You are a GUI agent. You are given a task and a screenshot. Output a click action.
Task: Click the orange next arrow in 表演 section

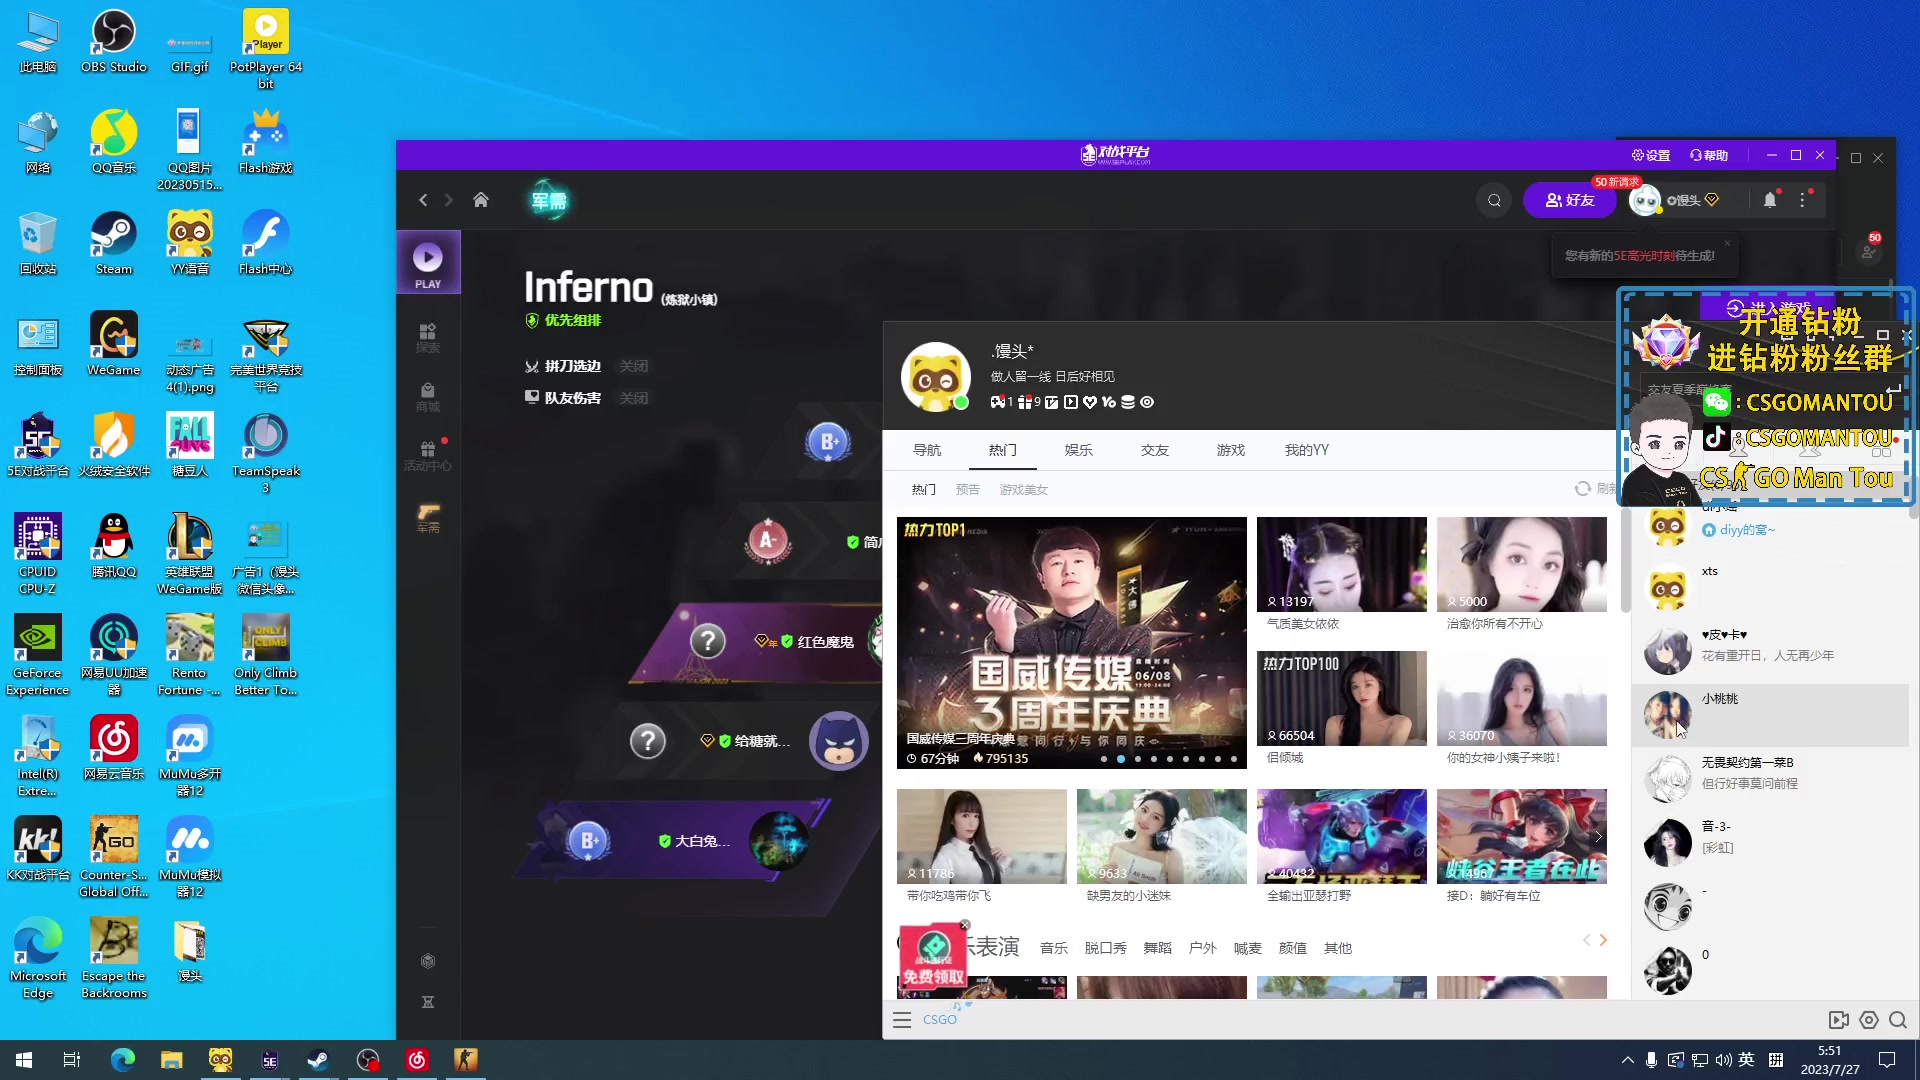click(1604, 940)
